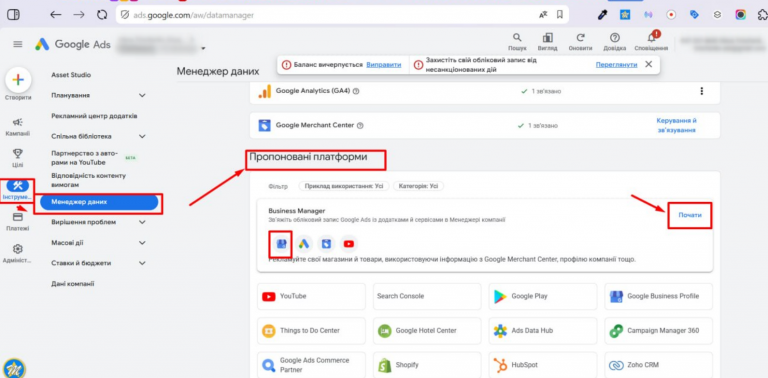768x378 pixels.
Task: Click the Виправити link in balance alert
Action: 384,65
